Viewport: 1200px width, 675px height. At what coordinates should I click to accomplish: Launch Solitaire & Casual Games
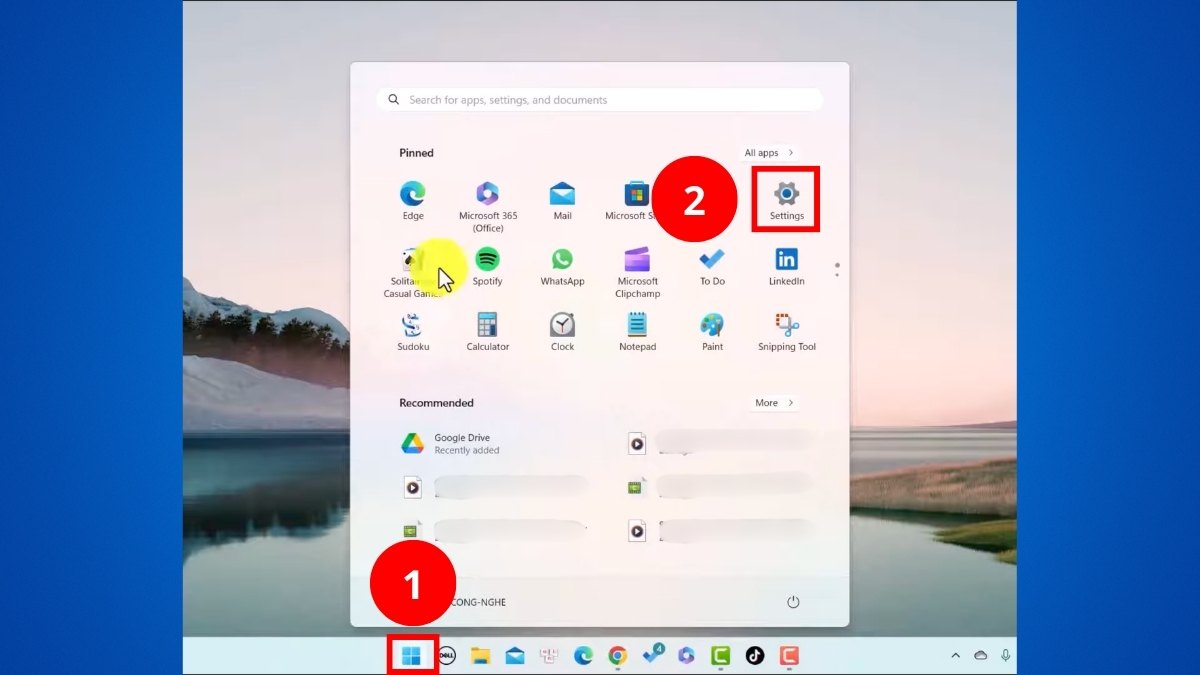pyautogui.click(x=413, y=273)
